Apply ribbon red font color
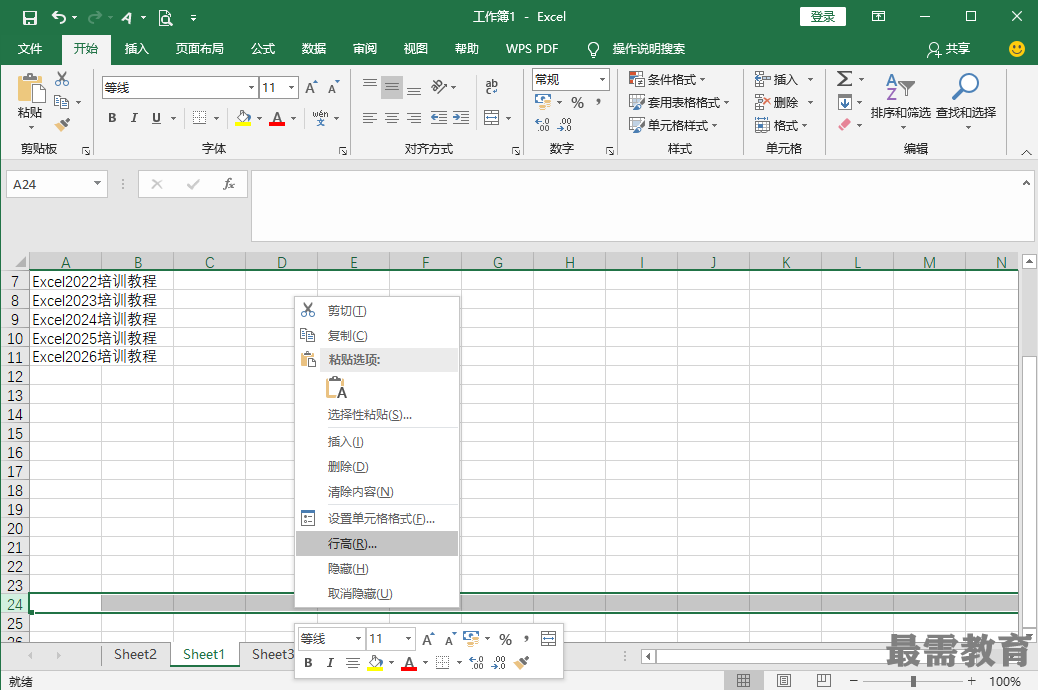Screen dimensions: 1038x690 pos(277,118)
